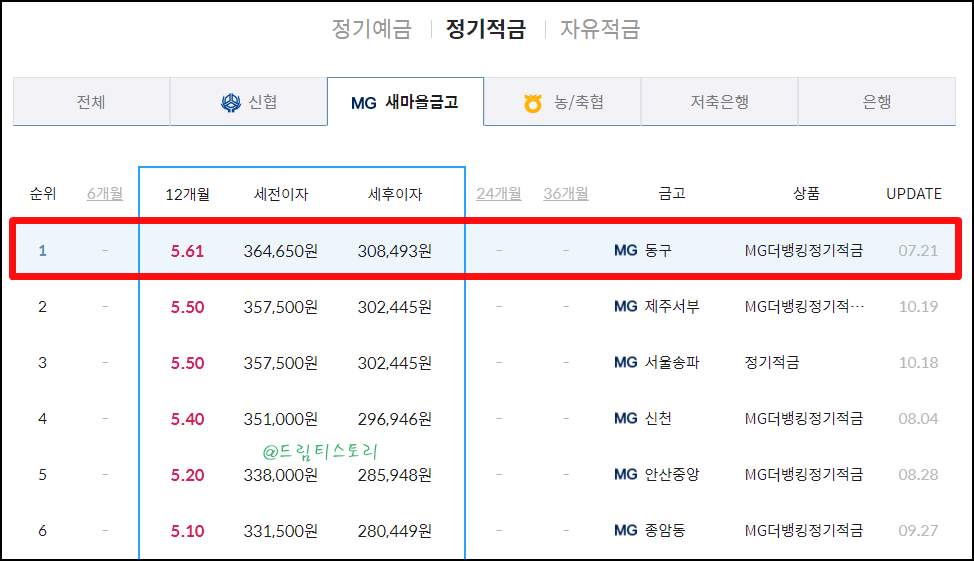Click the MG logo beside 제주서부

tap(626, 306)
